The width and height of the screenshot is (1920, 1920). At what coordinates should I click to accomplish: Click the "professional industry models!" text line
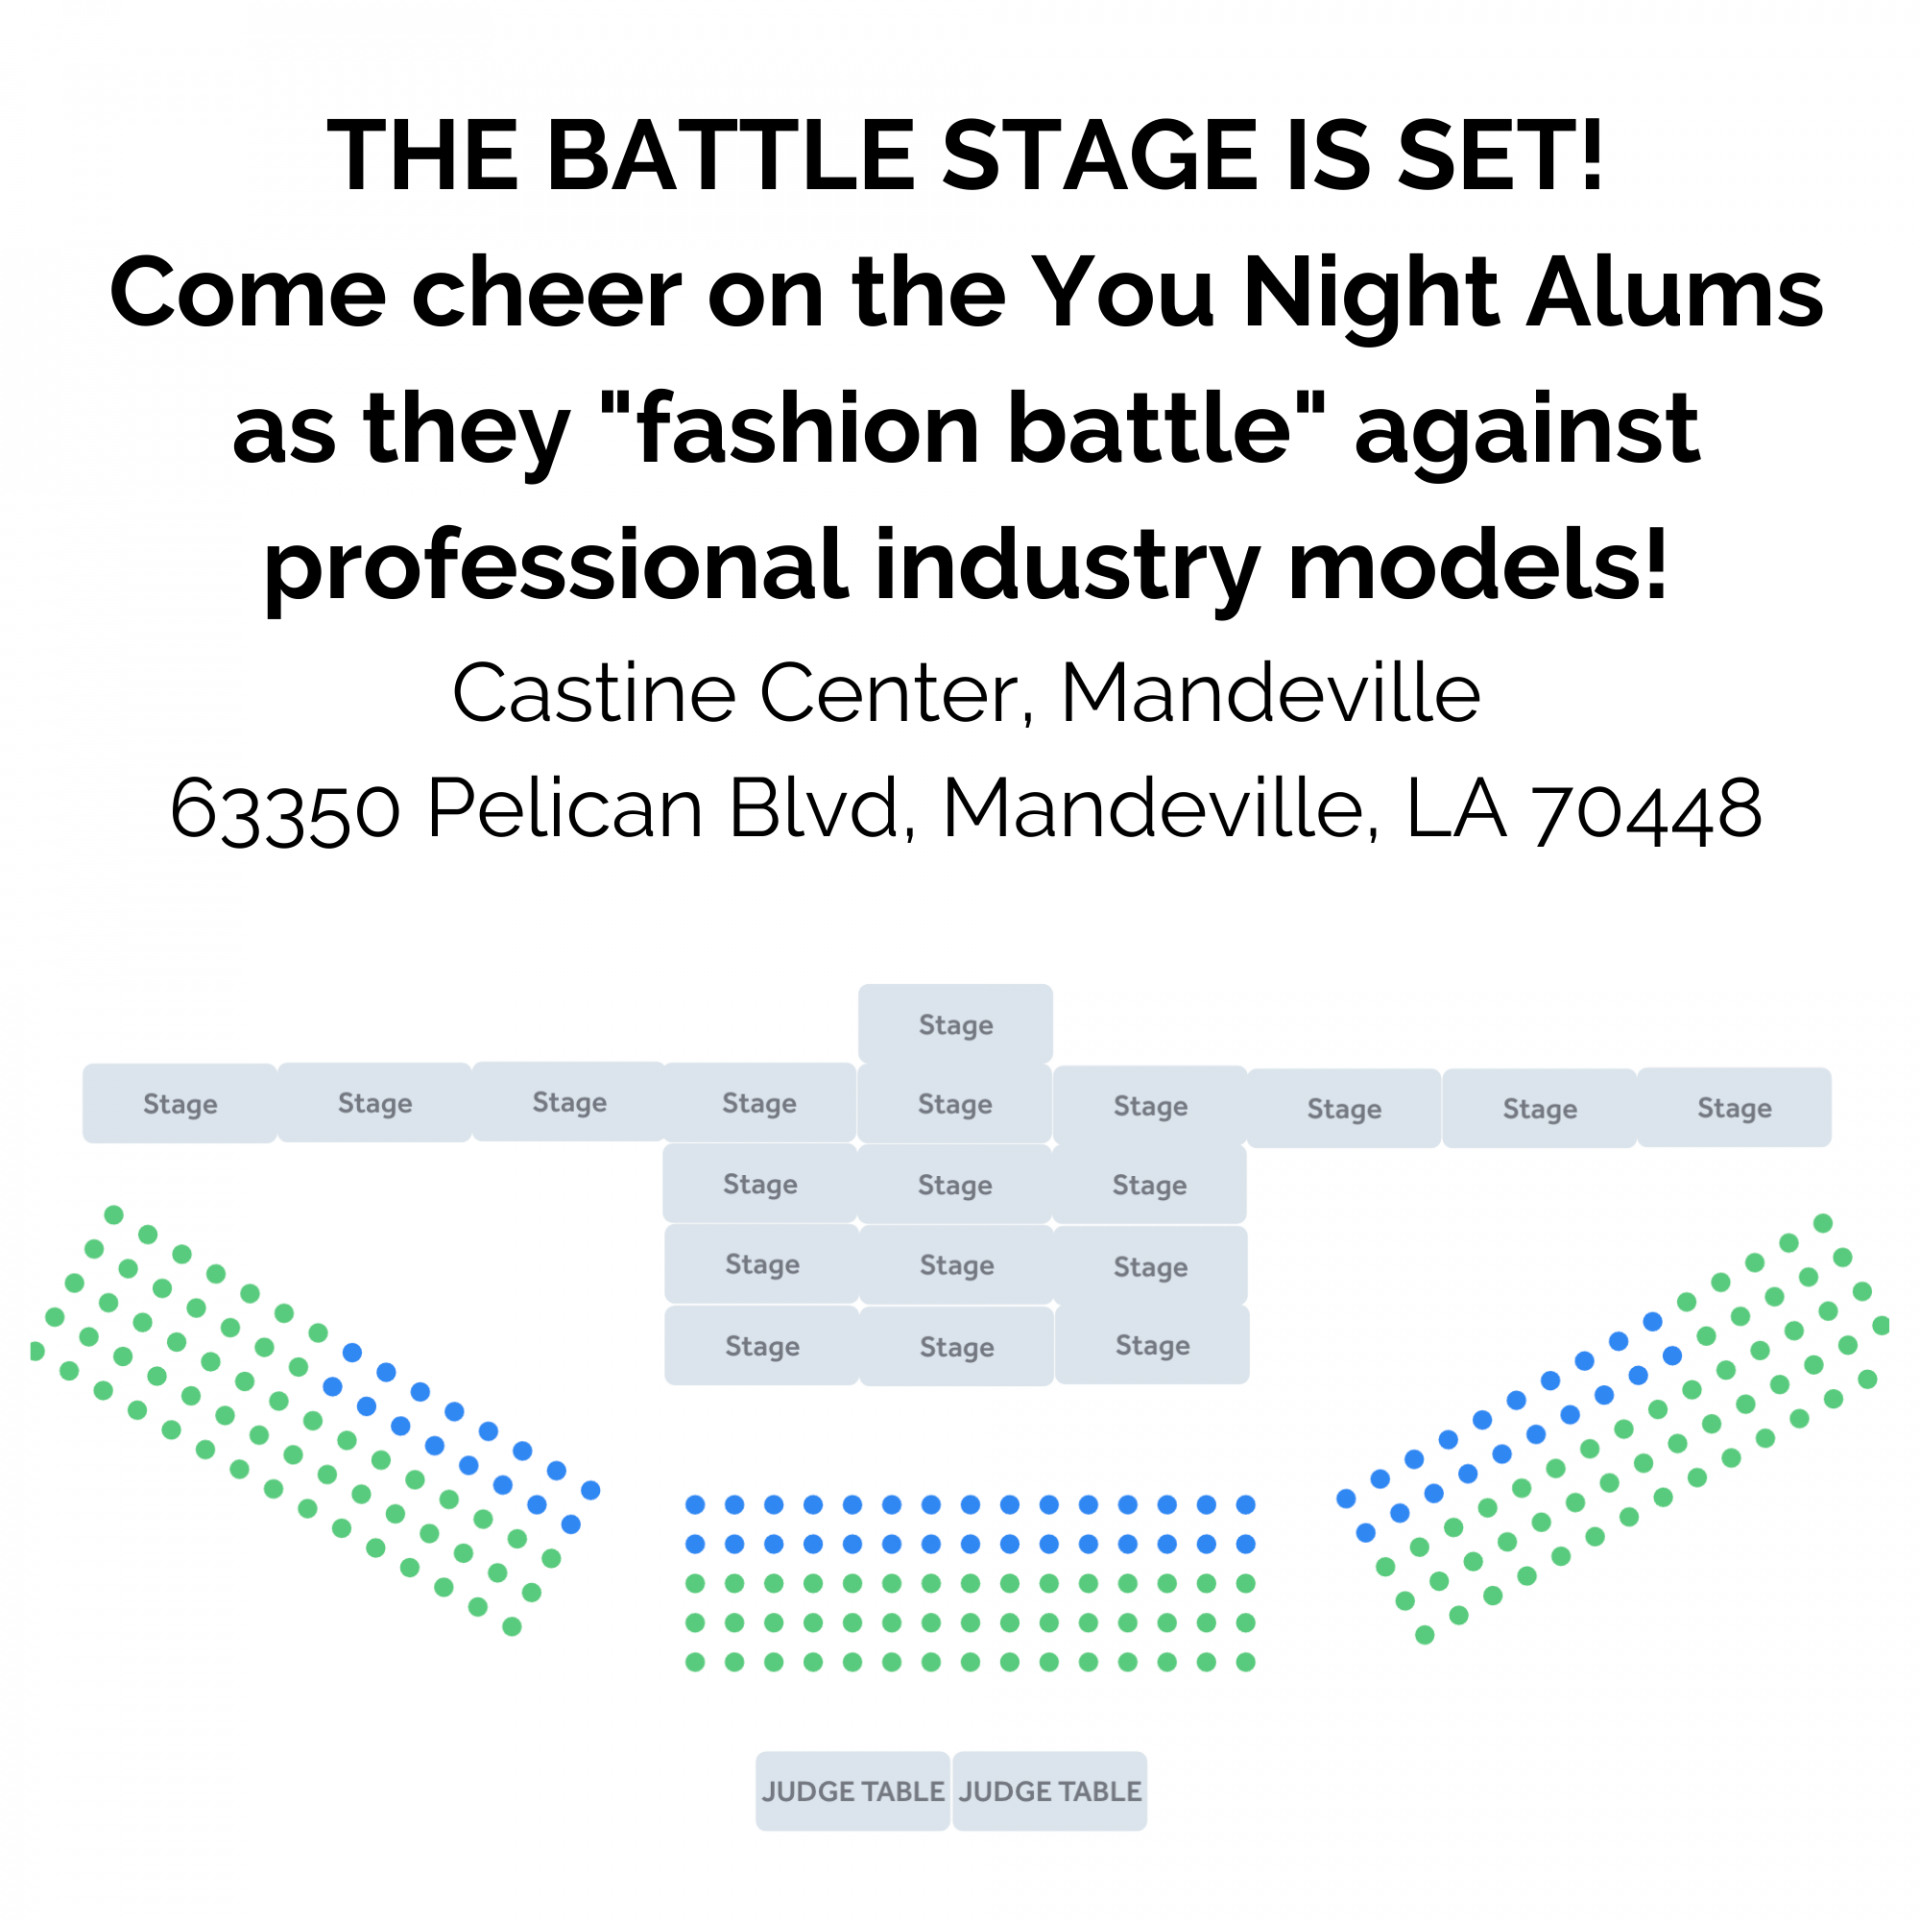(x=965, y=565)
